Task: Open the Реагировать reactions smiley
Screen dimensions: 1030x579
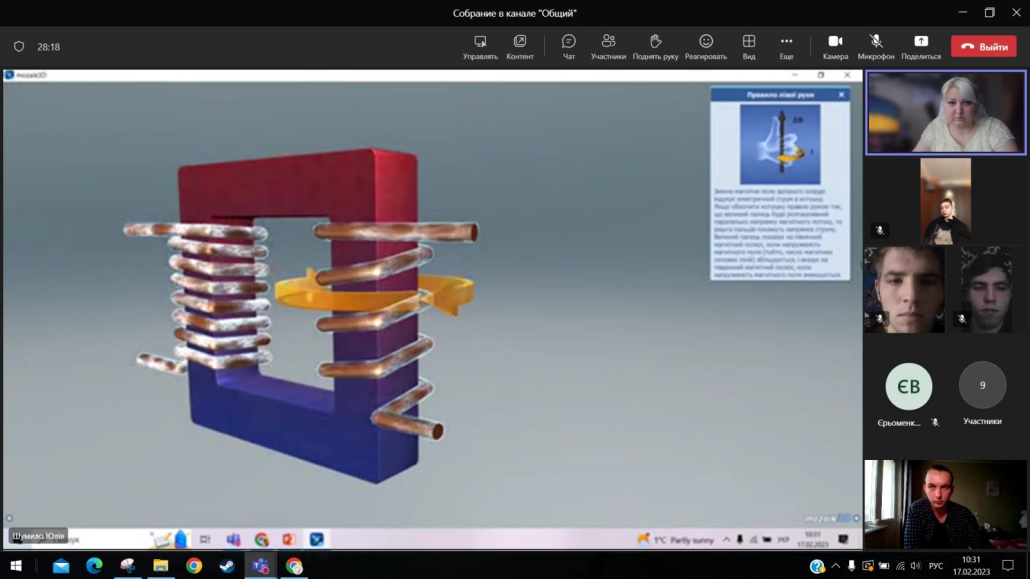Action: 706,42
